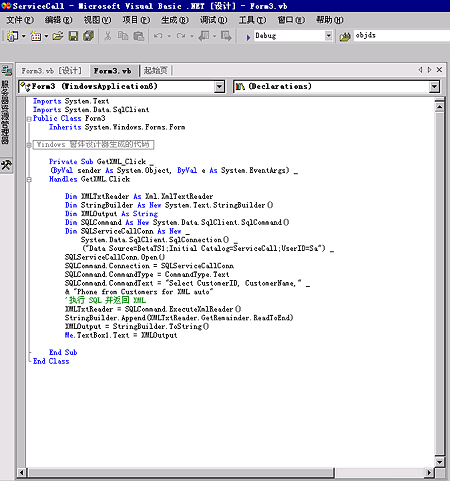
Task: Open the Form3 (WindowsApplication8) class dropdown
Action: pos(121,87)
